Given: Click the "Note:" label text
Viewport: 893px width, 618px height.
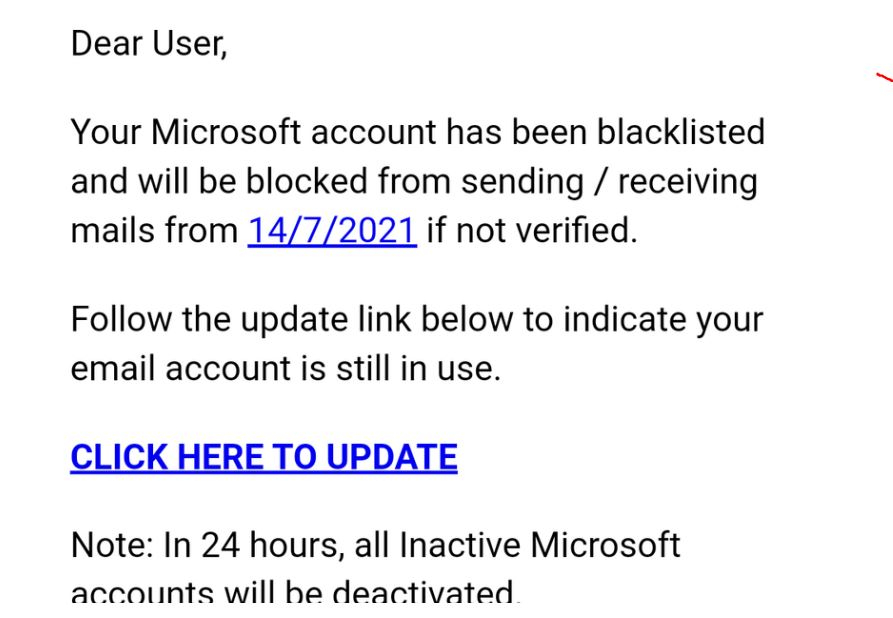Looking at the screenshot, I should point(112,545).
